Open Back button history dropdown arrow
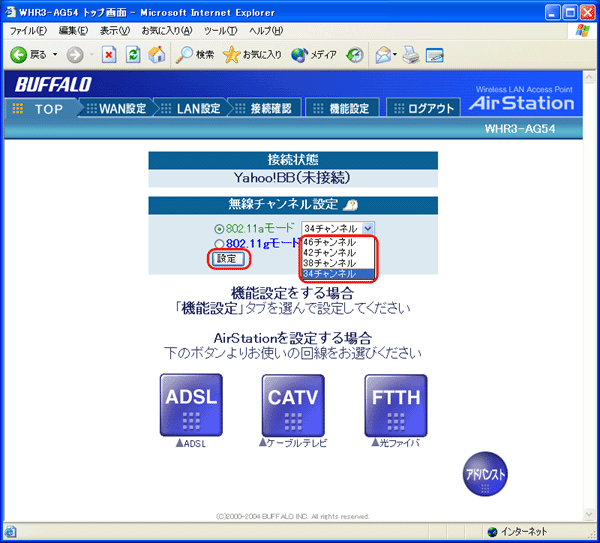Screen dimensions: 600x543 coord(55,55)
